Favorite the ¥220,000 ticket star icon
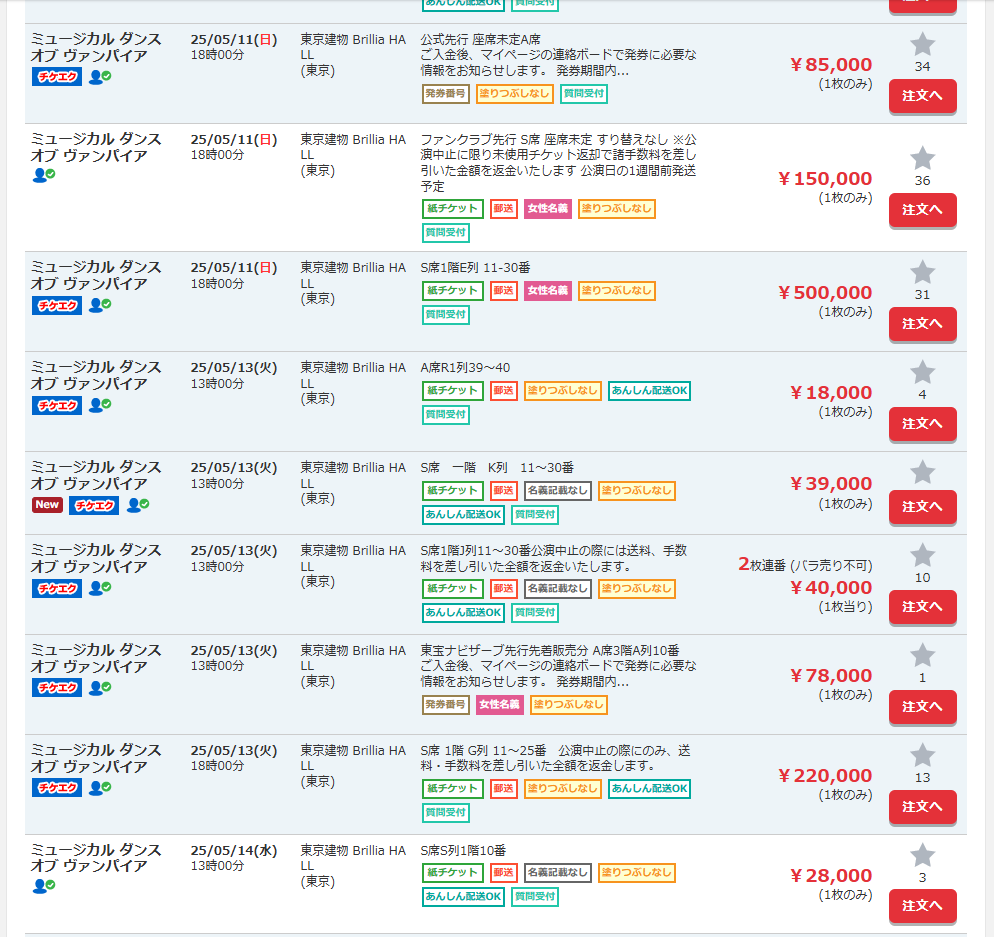Screen dimensions: 994x937 922,756
